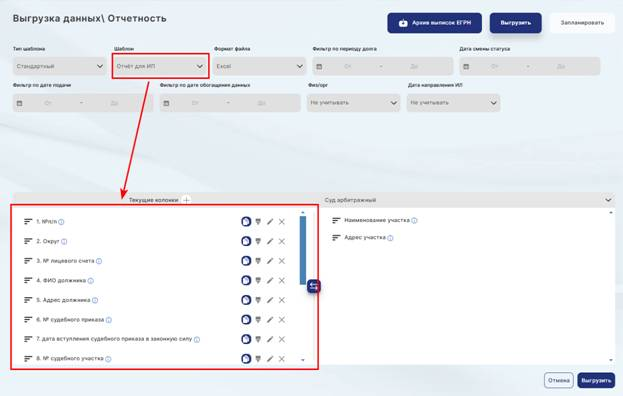Image resolution: width=623 pixels, height=396 pixels.
Task: Click the 'До' field of 'Дата смены статуса'
Action: pos(561,66)
